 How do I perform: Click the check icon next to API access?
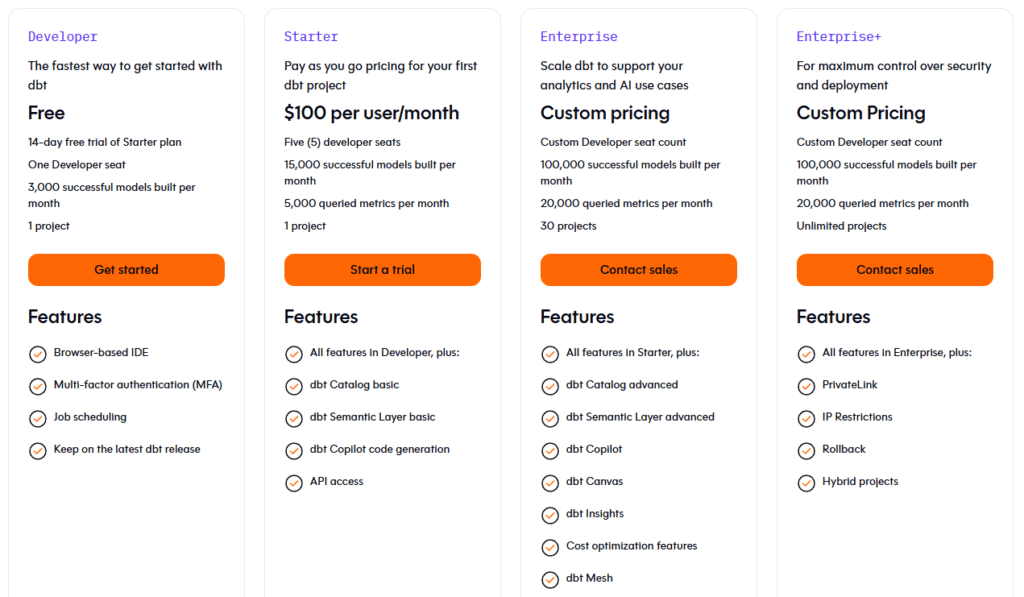294,482
